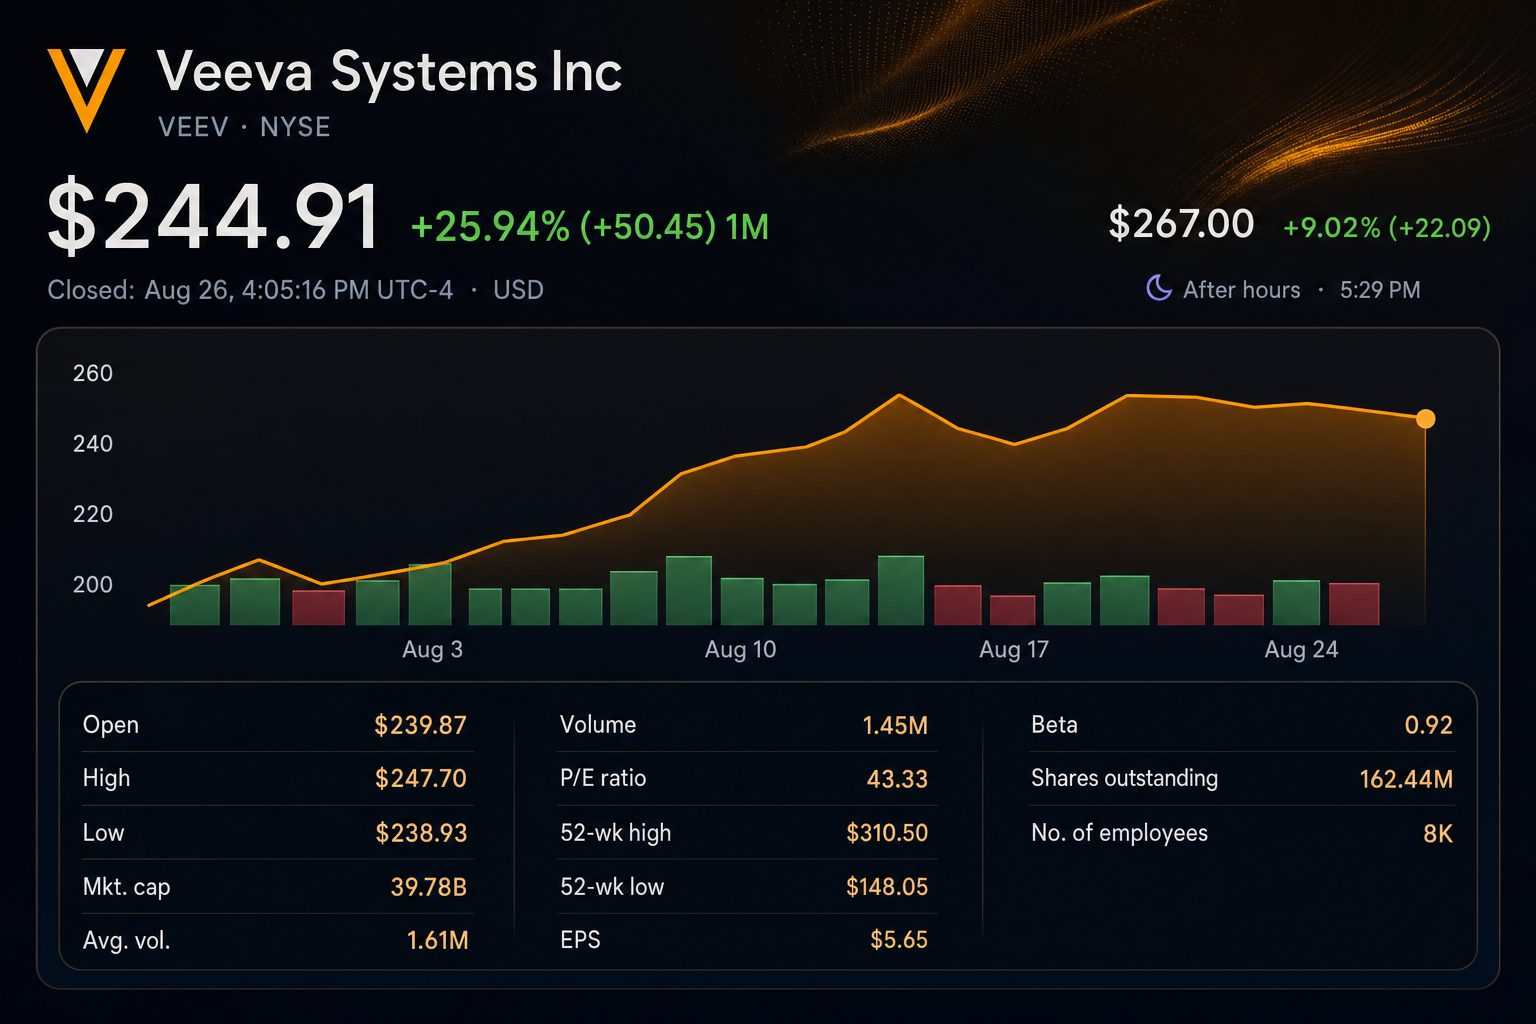This screenshot has width=1536, height=1024.
Task: Click the 52-wk low value $148.05
Action: tap(887, 887)
